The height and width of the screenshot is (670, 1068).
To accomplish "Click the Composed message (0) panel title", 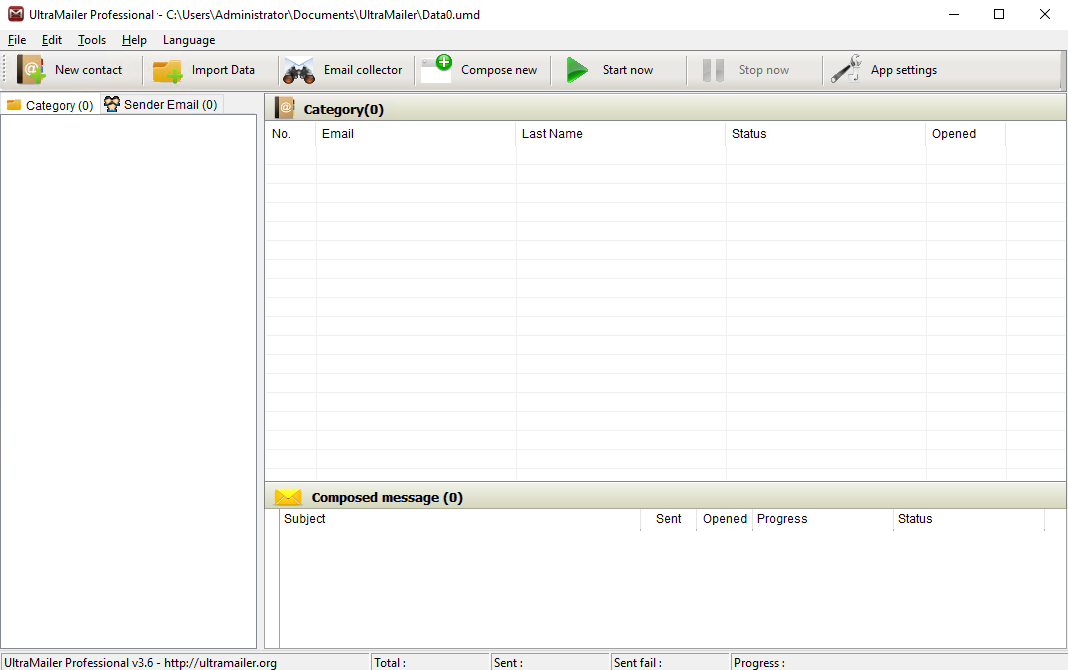I will point(387,497).
